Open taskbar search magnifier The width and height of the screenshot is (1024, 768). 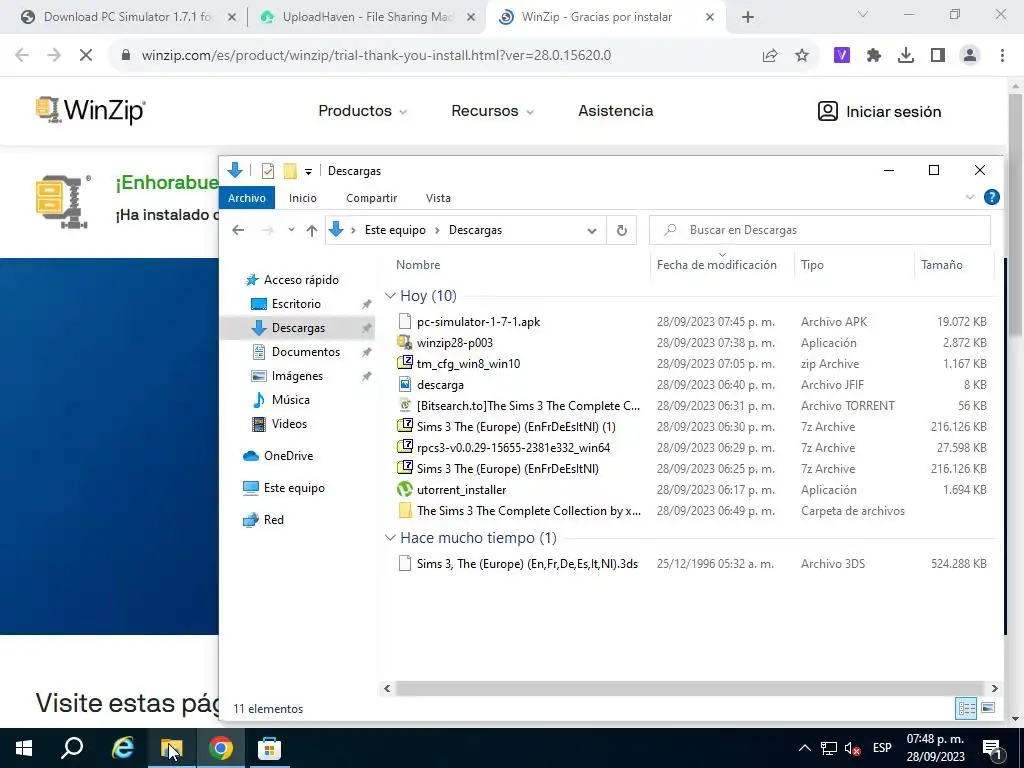(x=72, y=748)
